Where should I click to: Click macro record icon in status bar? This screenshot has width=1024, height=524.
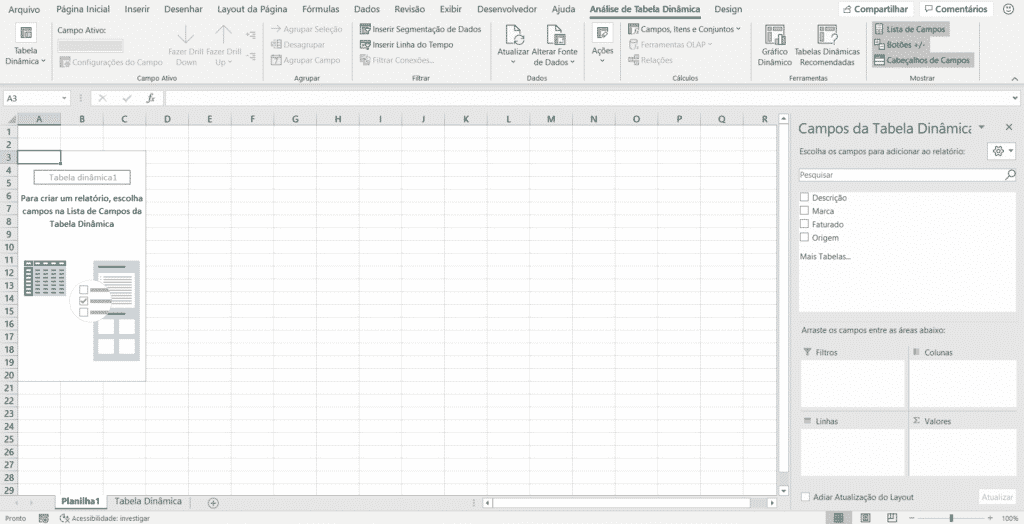tap(44, 517)
